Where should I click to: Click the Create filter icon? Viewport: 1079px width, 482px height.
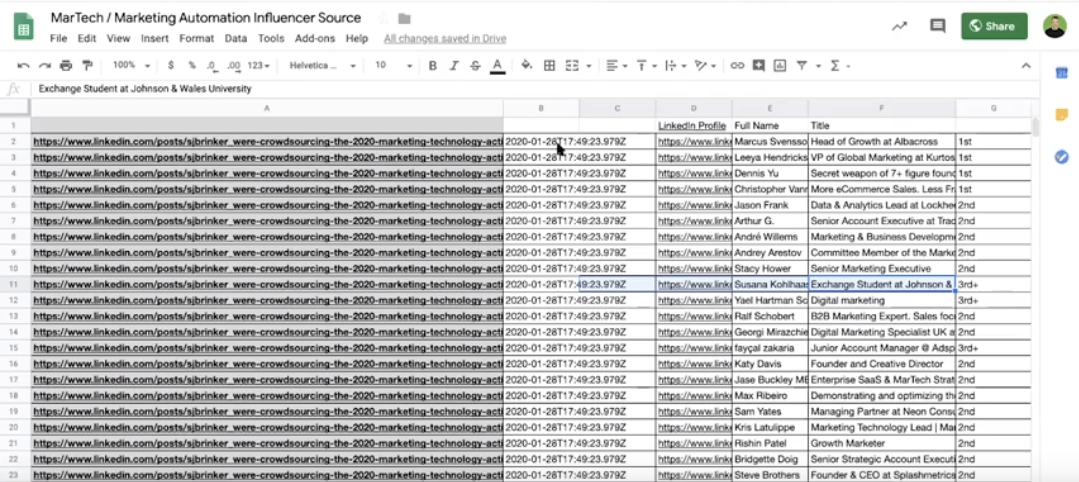[x=802, y=65]
